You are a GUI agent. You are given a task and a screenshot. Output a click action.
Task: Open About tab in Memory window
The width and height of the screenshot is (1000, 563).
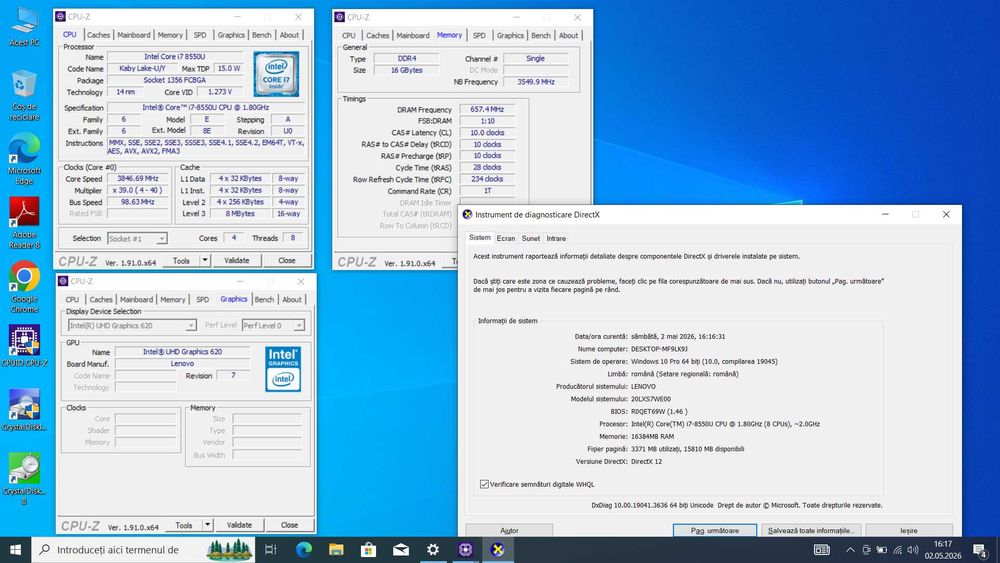[568, 36]
